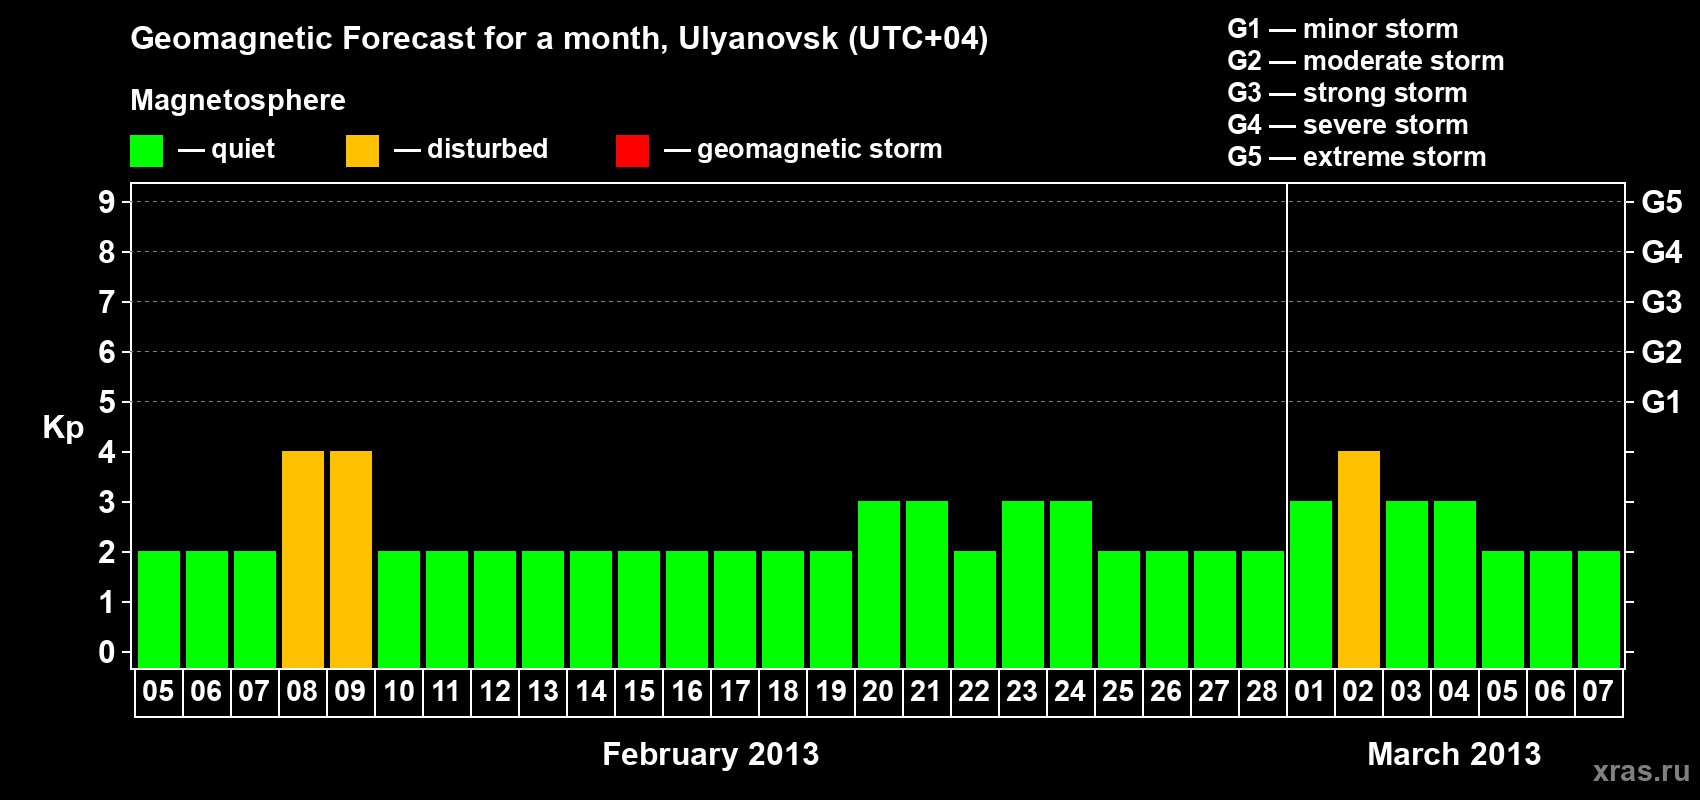1700x800 pixels.
Task: Click the February 2013 month label
Action: point(711,754)
